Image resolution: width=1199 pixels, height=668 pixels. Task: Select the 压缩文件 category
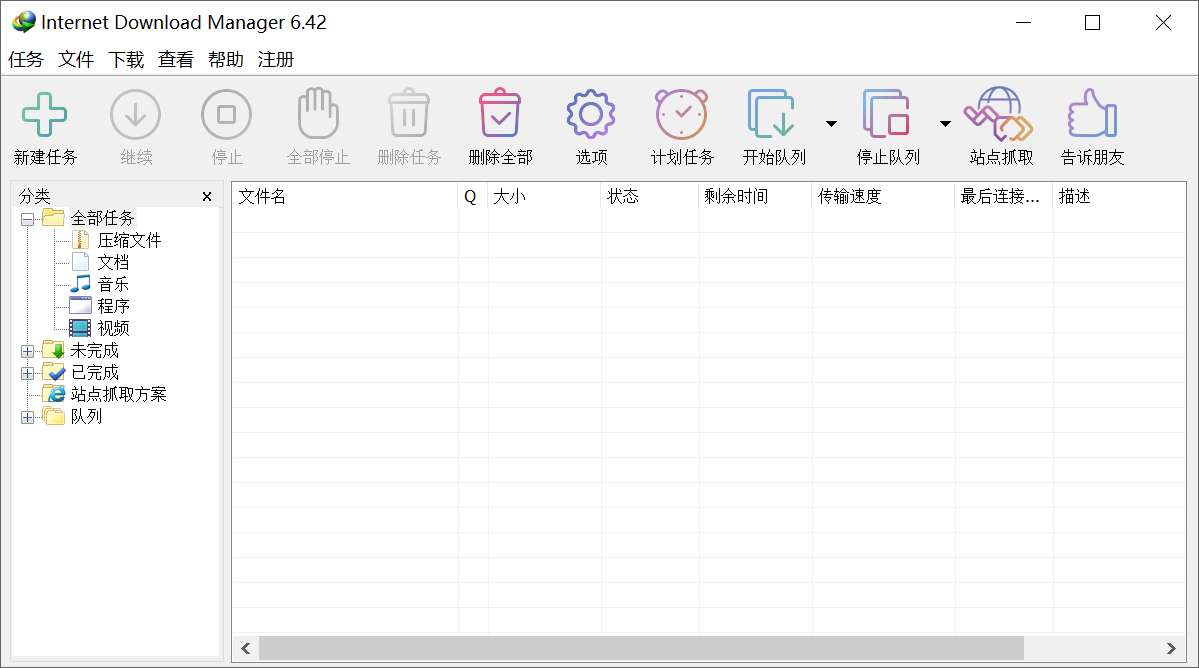click(129, 241)
